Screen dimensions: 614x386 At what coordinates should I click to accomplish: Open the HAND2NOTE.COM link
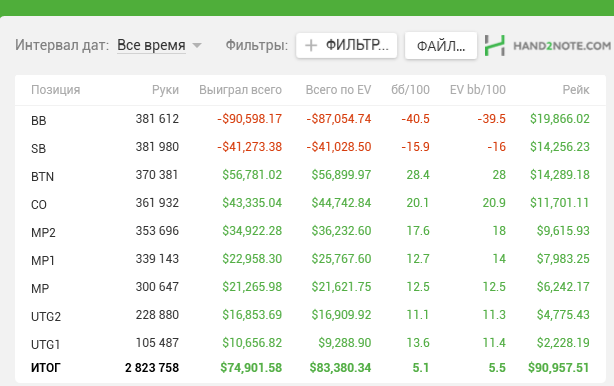point(562,46)
